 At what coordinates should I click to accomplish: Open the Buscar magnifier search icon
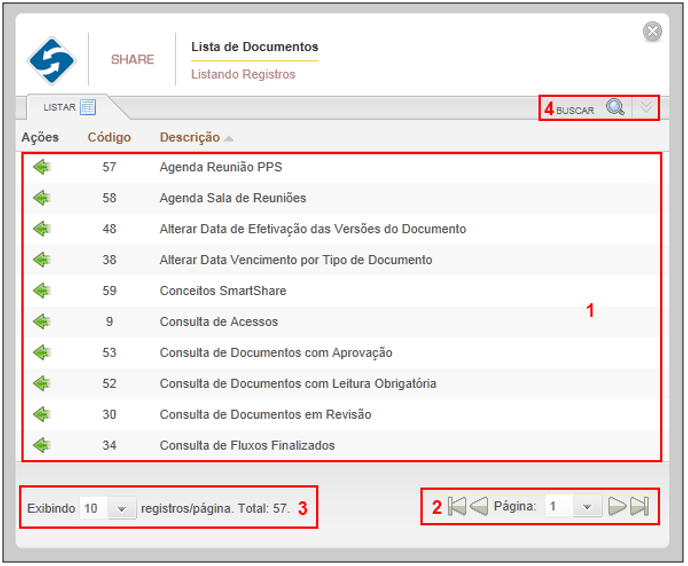point(616,108)
